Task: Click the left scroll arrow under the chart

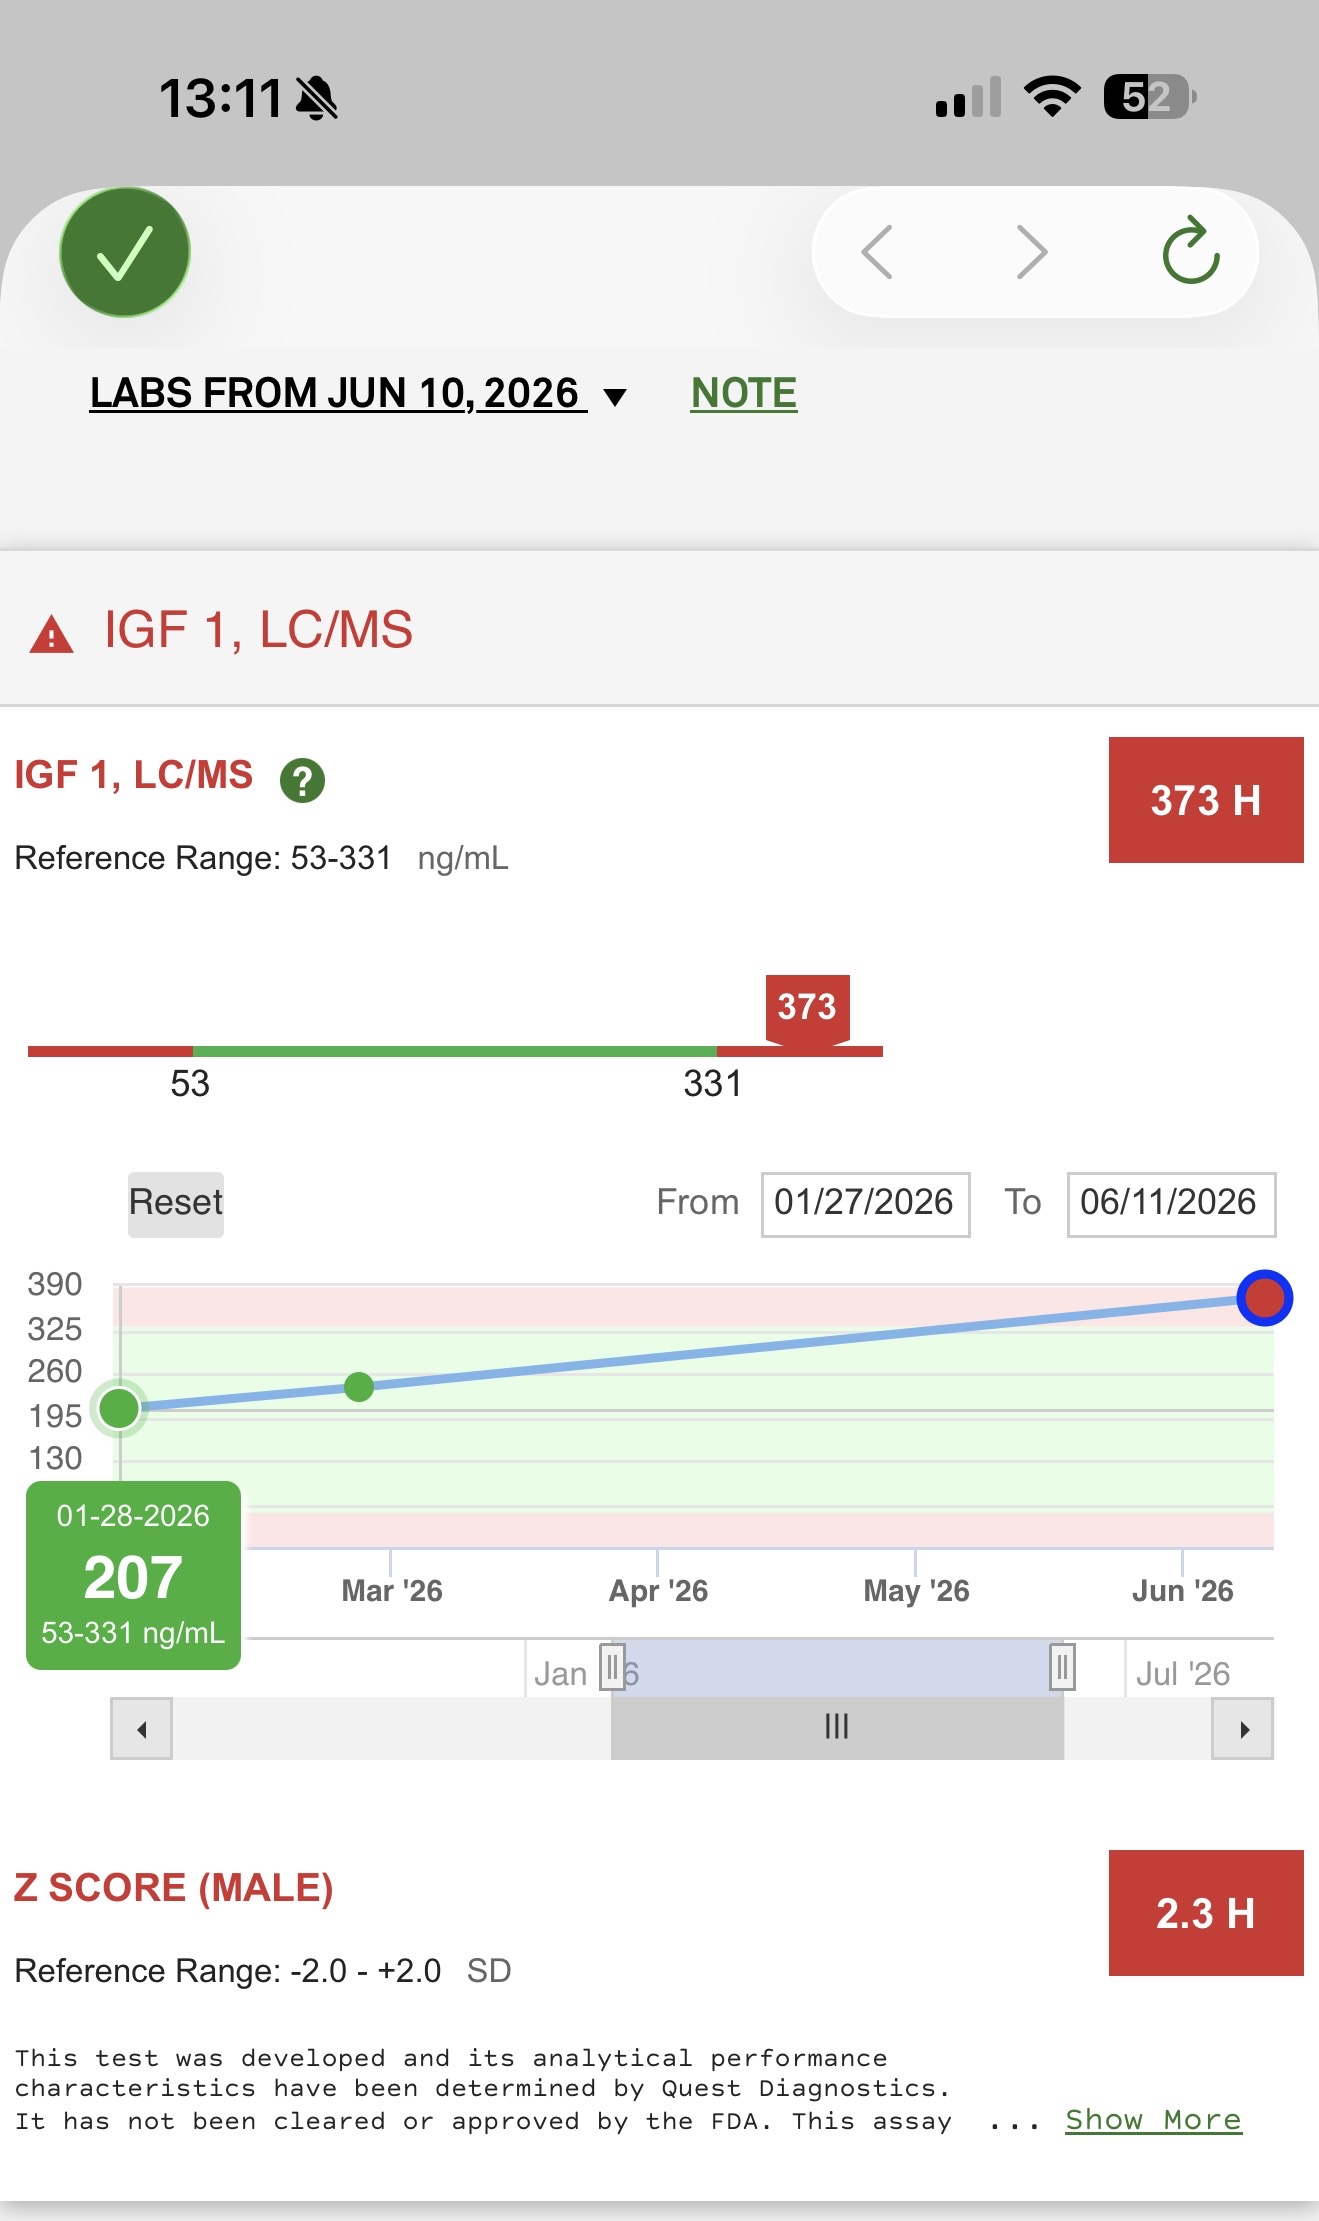Action: [x=141, y=1728]
